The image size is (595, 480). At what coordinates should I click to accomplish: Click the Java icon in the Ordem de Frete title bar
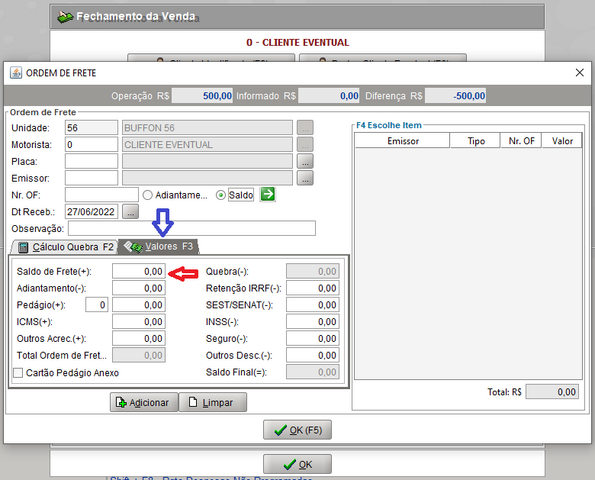click(16, 72)
